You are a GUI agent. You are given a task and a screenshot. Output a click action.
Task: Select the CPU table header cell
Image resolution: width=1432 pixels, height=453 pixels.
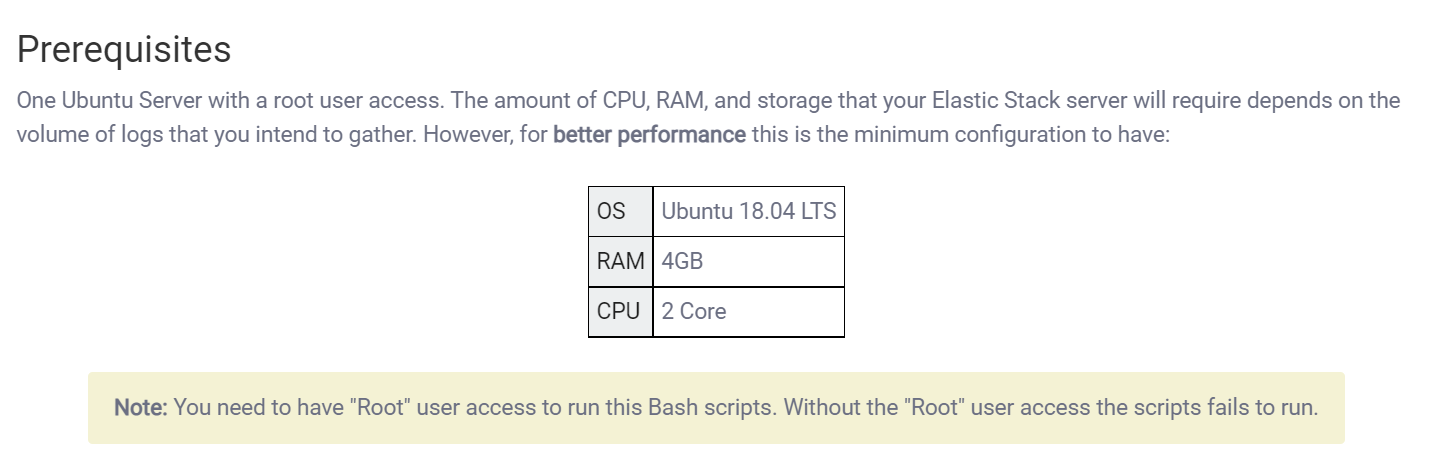pos(620,311)
